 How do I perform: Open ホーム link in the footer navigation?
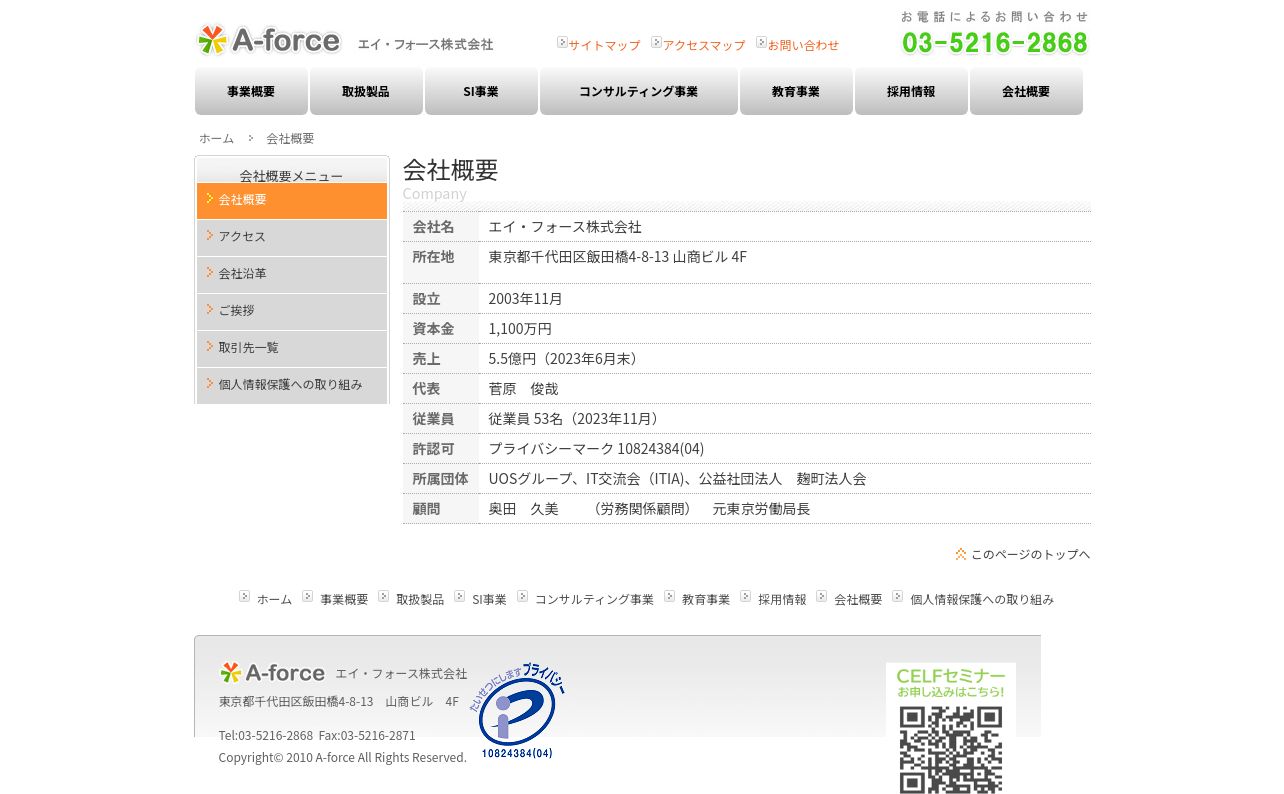click(x=274, y=599)
